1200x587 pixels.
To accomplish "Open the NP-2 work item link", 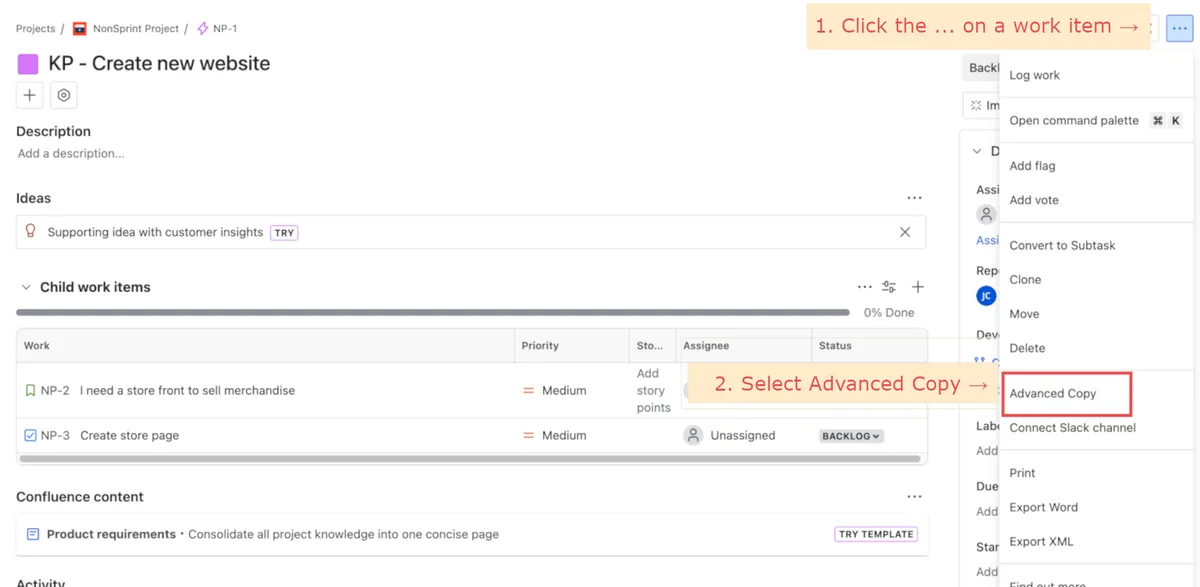I will 55,391.
